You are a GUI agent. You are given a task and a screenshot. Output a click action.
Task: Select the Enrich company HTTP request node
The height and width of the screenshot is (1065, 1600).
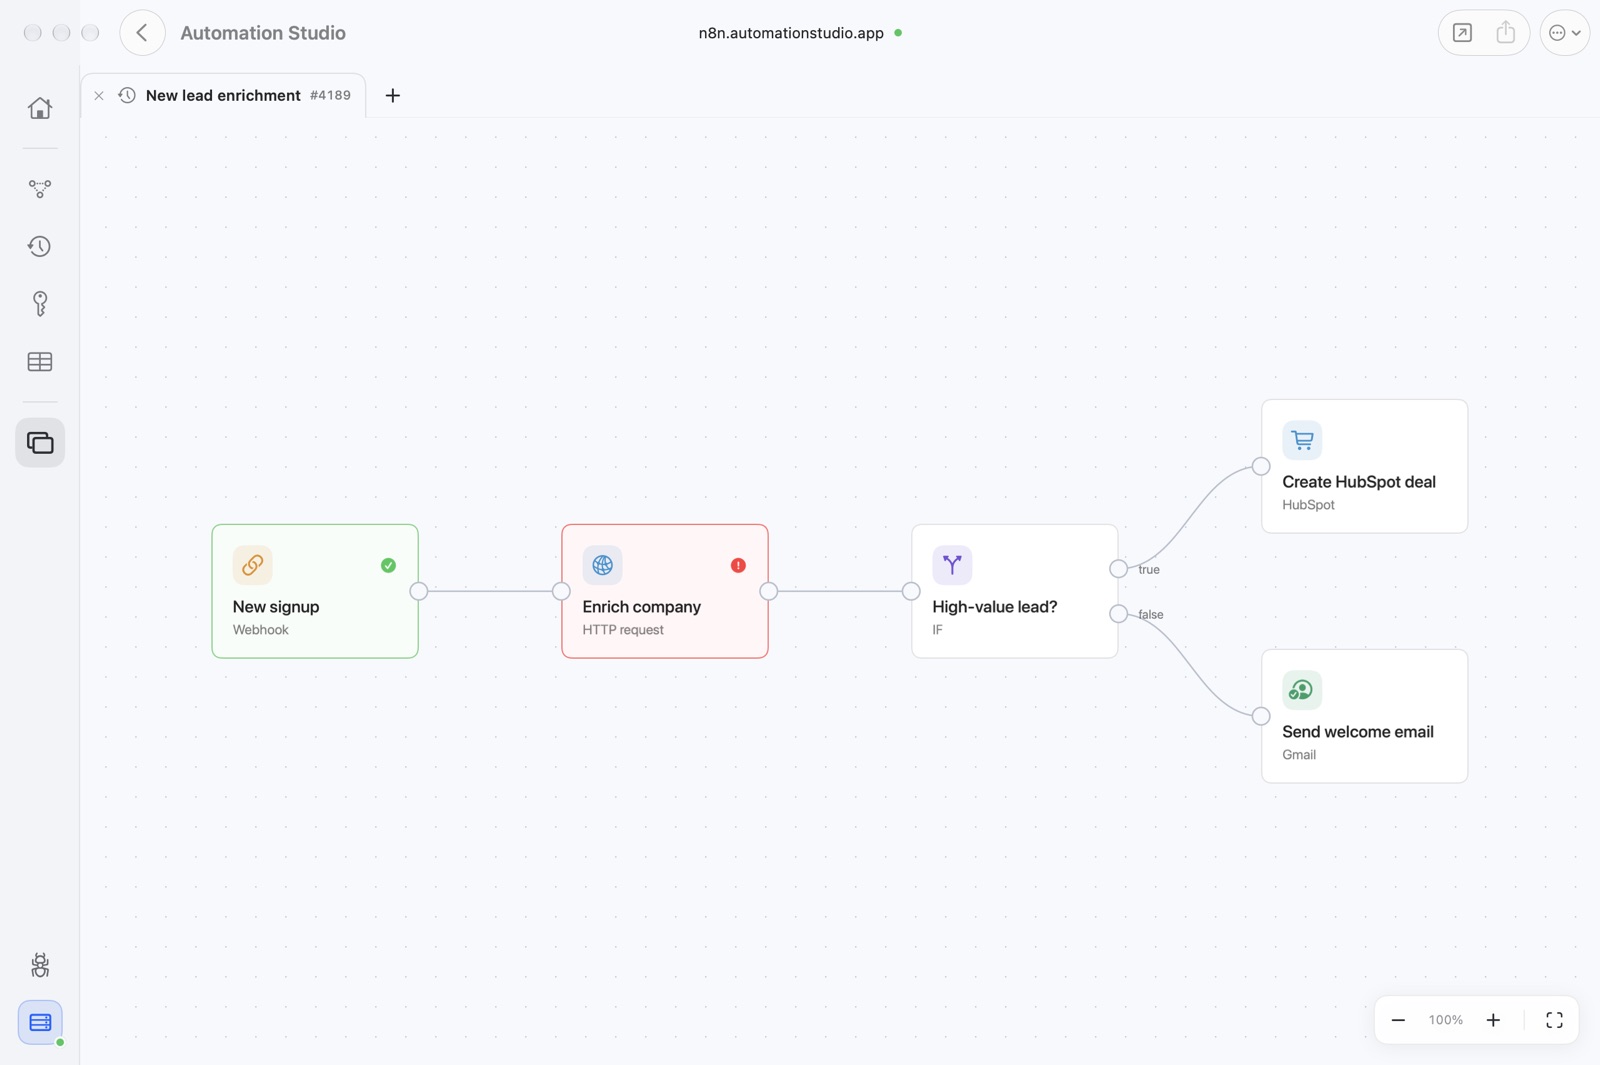[665, 591]
